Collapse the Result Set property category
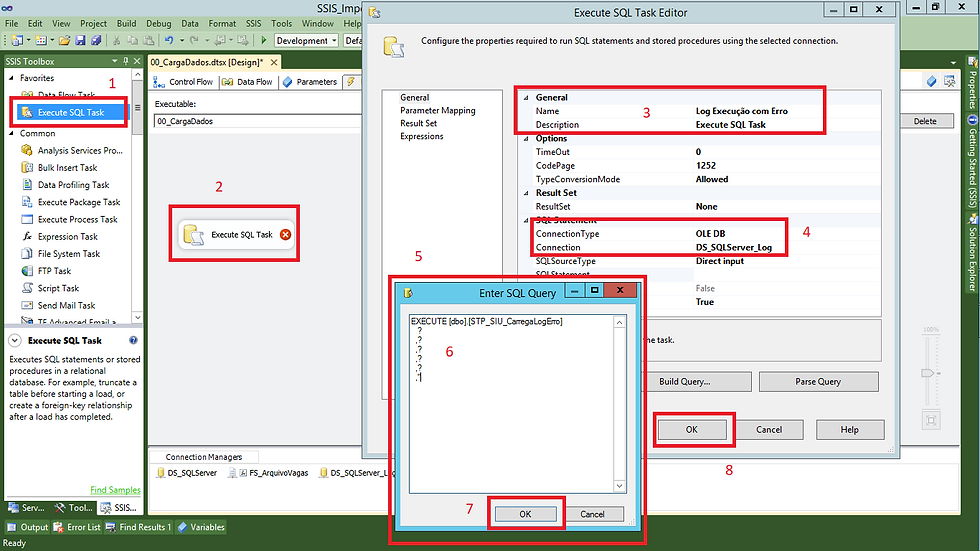Screen dimensions: 980x551 [526, 193]
